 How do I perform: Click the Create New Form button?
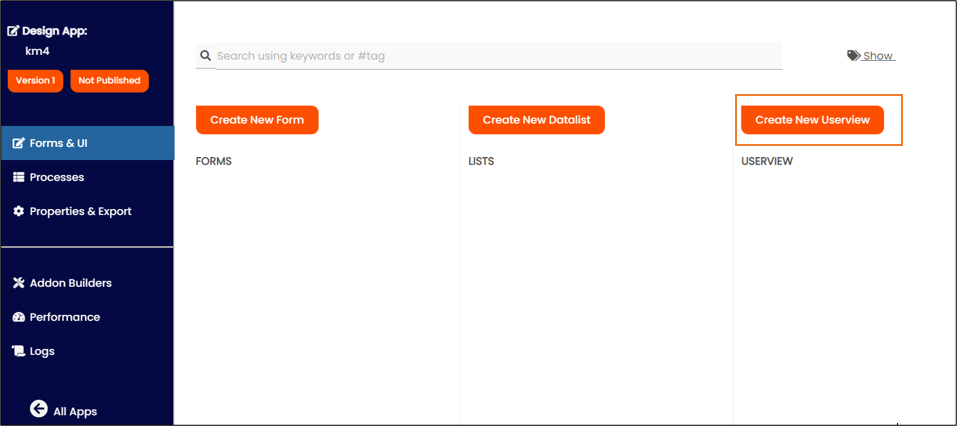pyautogui.click(x=257, y=120)
